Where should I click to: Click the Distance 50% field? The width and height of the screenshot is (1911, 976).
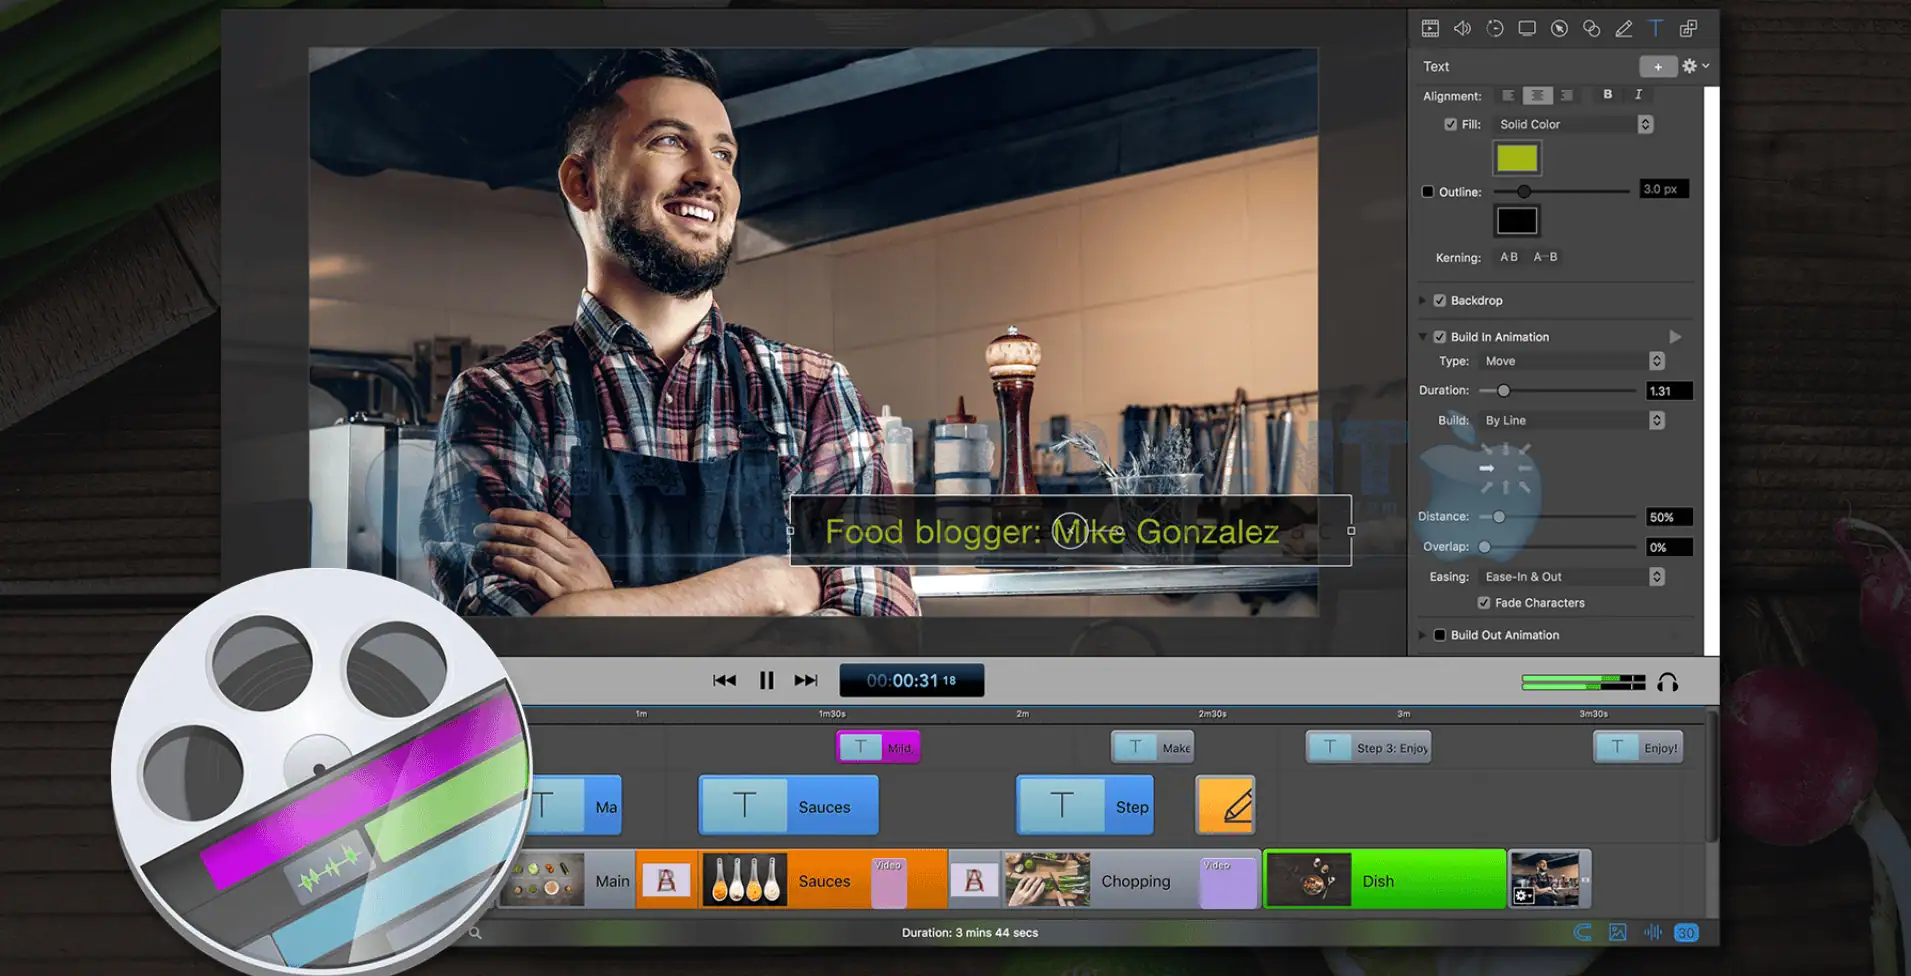[x=1669, y=517]
